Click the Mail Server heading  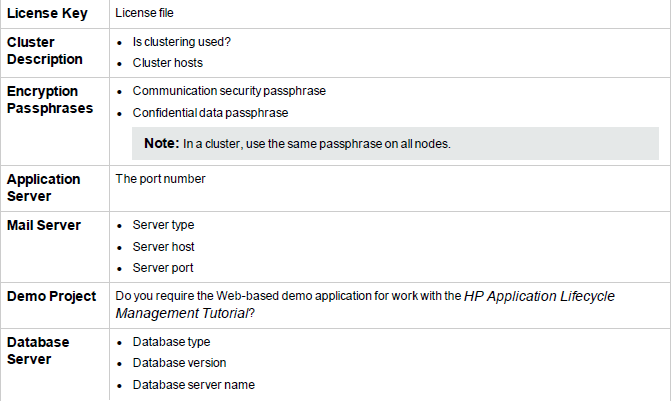[44, 225]
